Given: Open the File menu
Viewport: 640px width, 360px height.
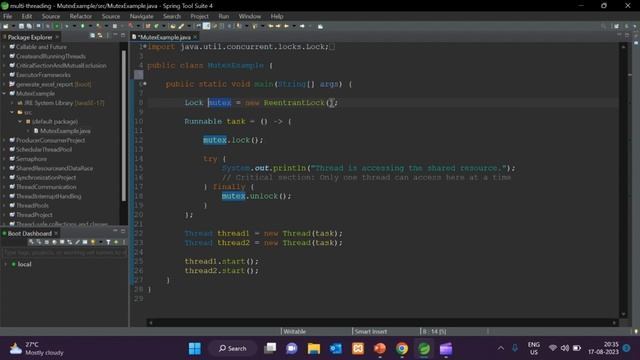Looking at the screenshot, I should [x=7, y=16].
